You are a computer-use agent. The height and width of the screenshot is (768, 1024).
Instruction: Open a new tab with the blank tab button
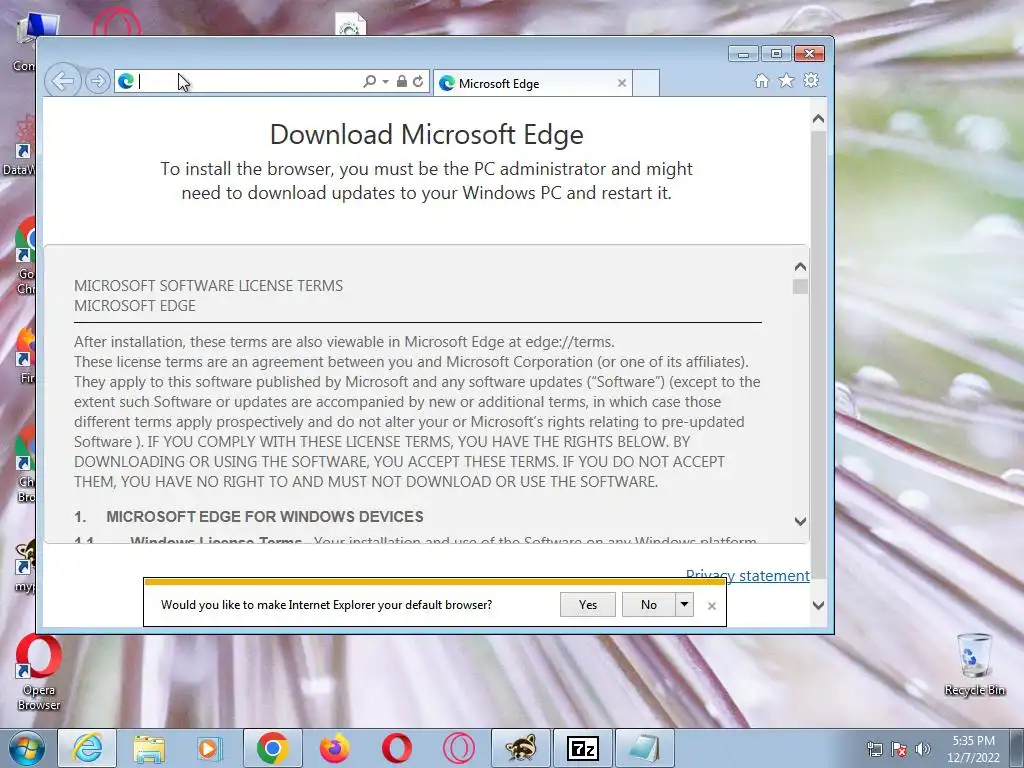click(646, 84)
